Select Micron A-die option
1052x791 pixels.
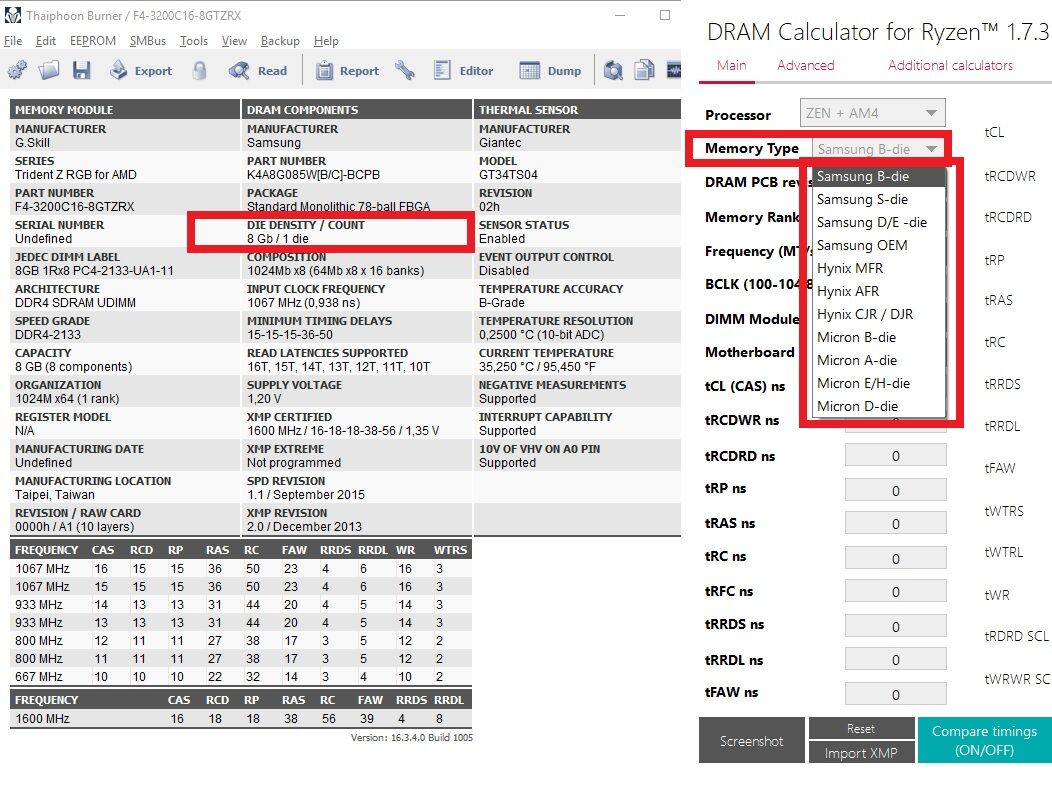click(880, 360)
